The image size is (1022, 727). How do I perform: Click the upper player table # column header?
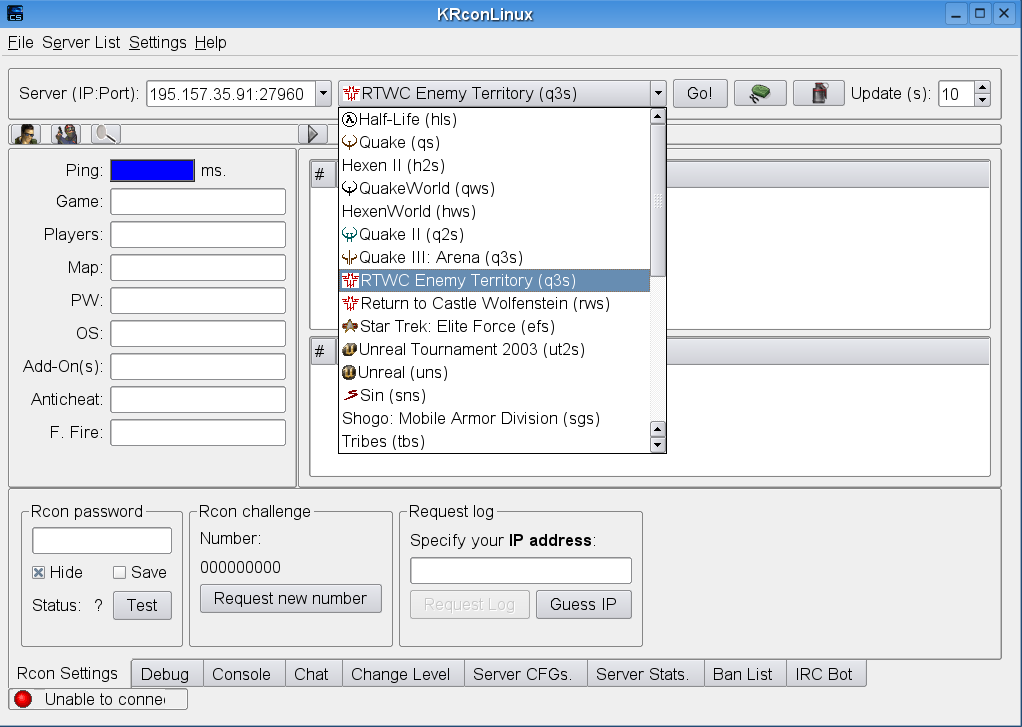coord(322,174)
